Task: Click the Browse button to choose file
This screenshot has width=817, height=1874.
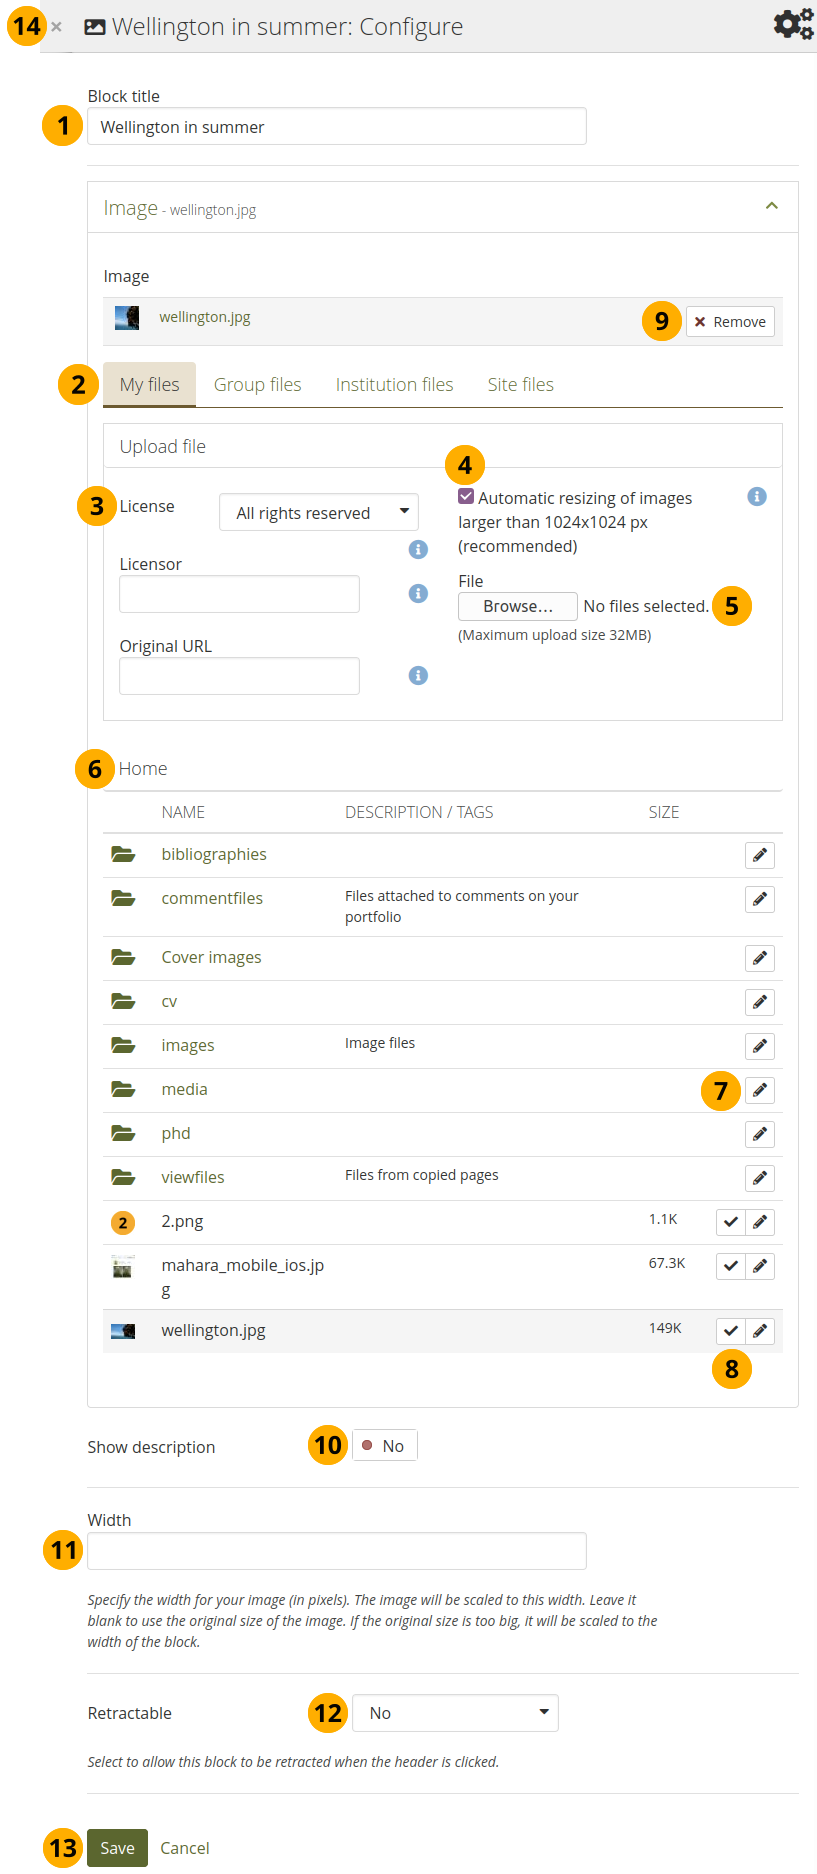Action: point(517,607)
